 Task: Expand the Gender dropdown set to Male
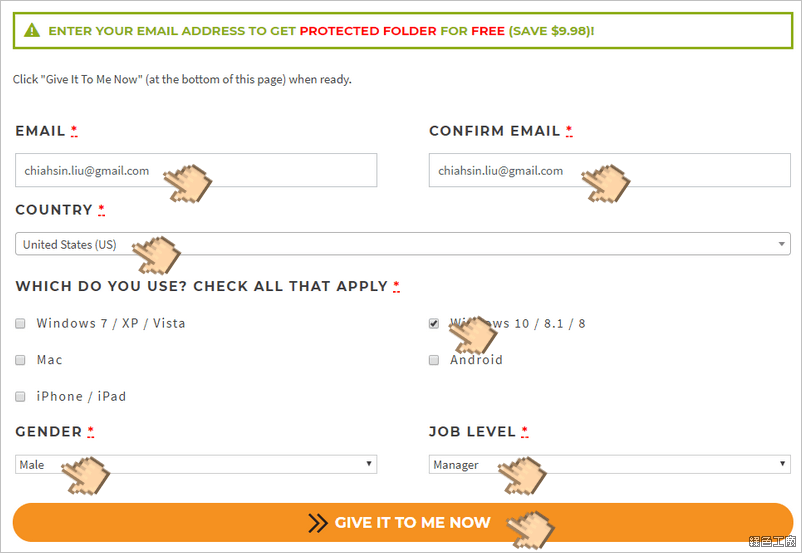196,464
